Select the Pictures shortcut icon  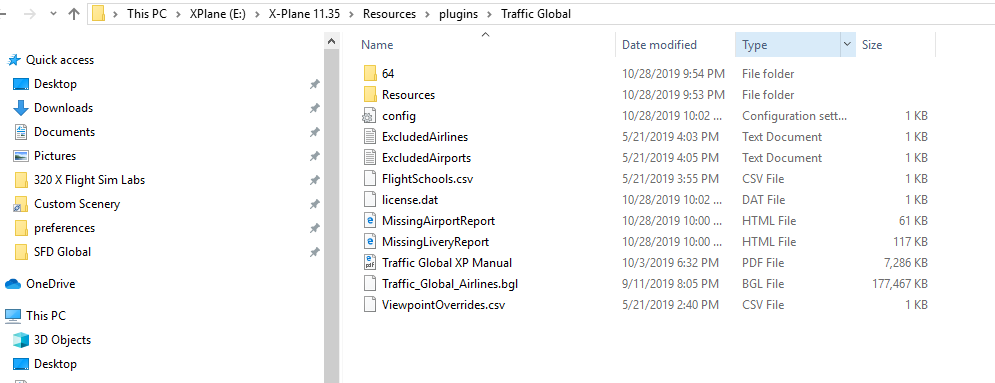(21, 156)
